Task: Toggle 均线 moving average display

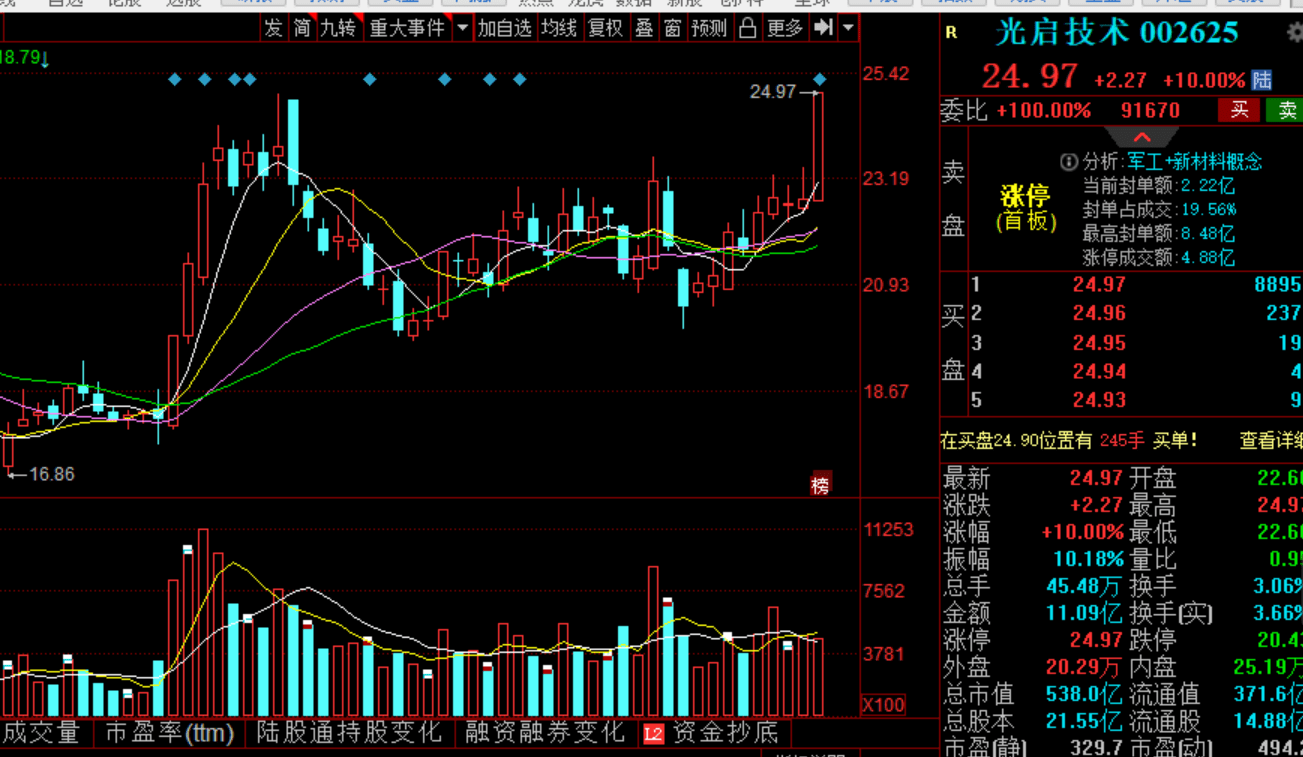Action: (x=559, y=28)
